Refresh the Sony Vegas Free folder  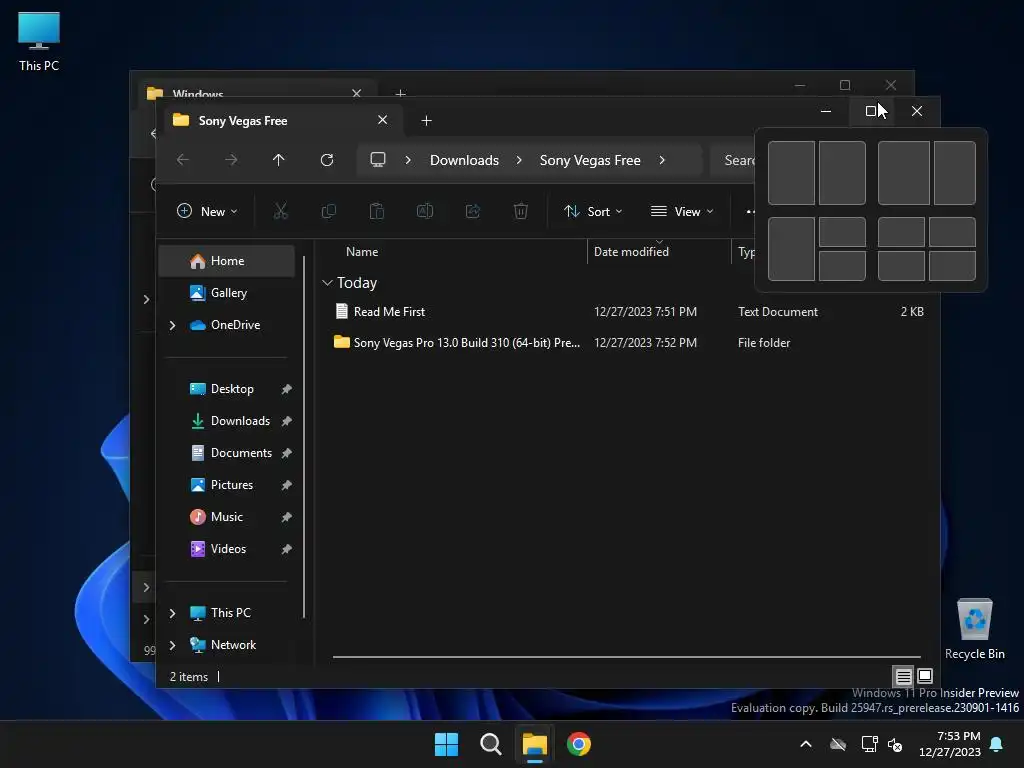tap(327, 160)
